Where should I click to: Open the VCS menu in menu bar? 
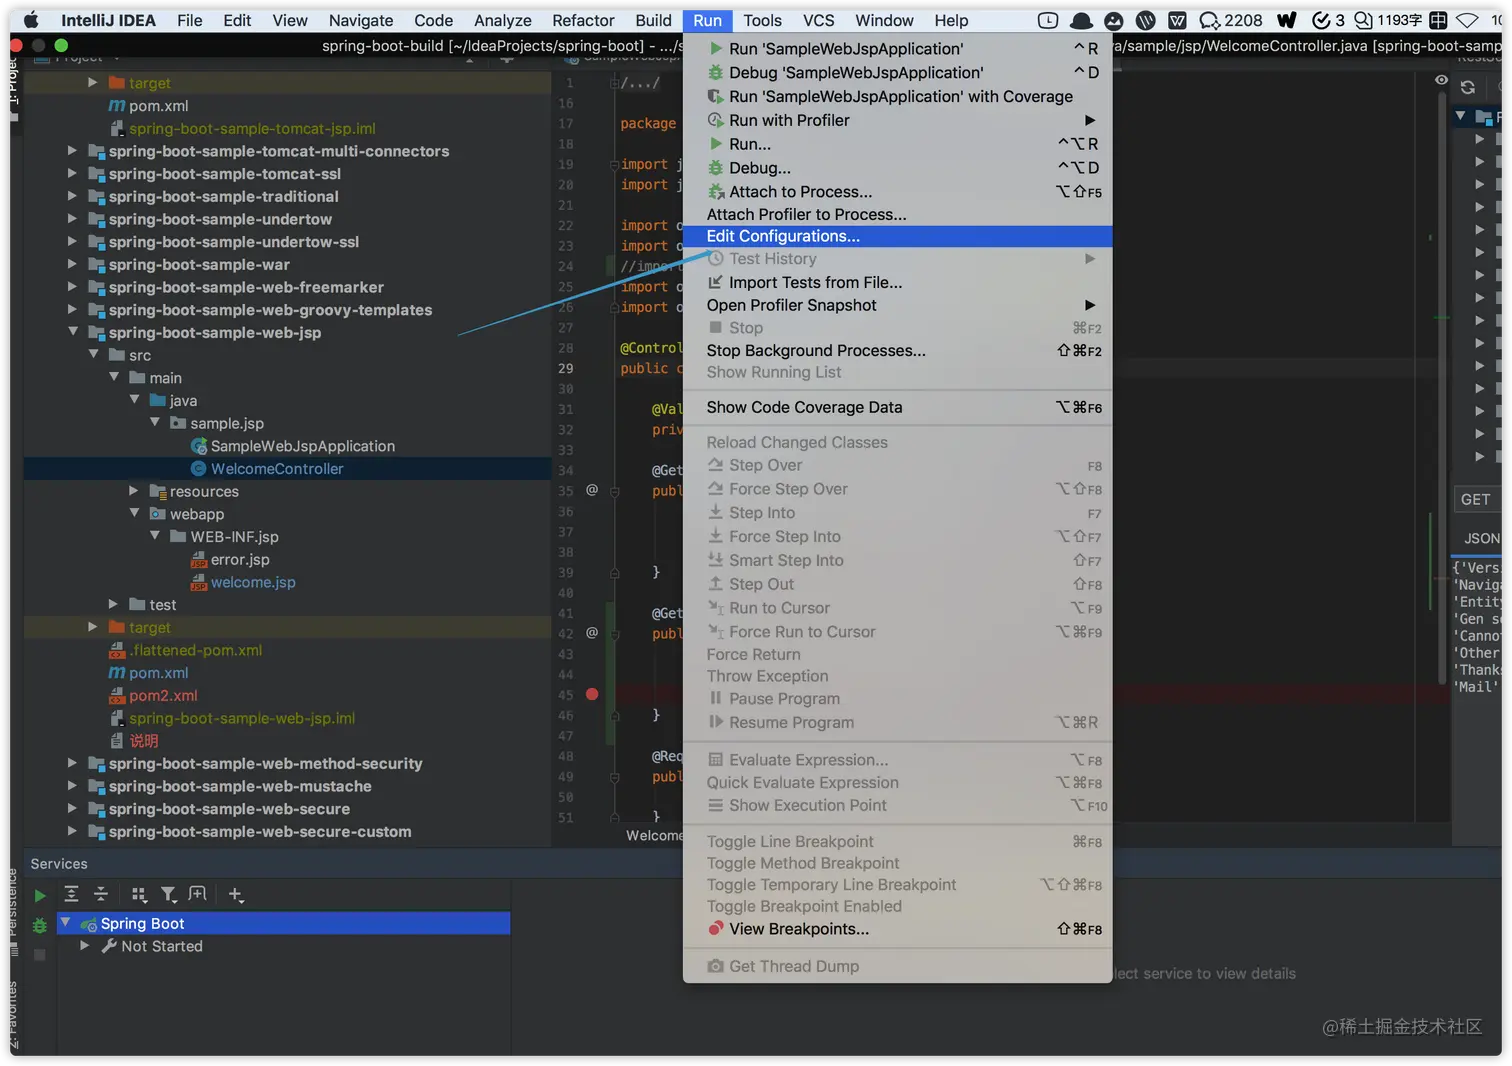pos(818,20)
